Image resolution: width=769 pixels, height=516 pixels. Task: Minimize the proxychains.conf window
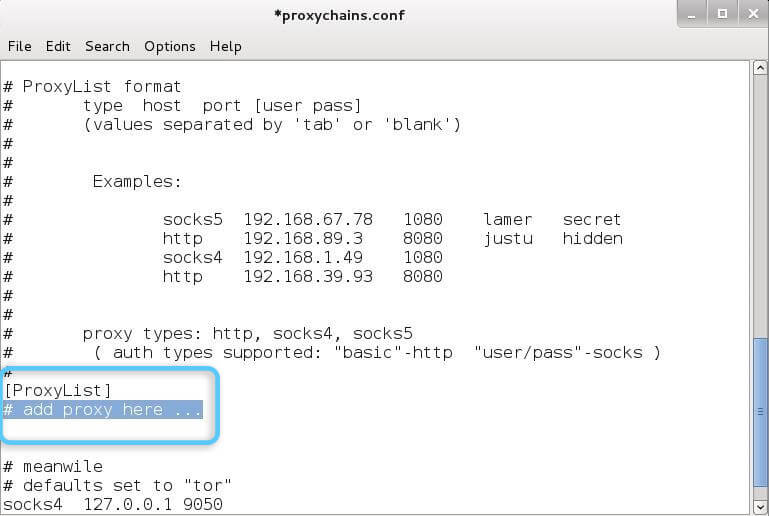(x=692, y=14)
